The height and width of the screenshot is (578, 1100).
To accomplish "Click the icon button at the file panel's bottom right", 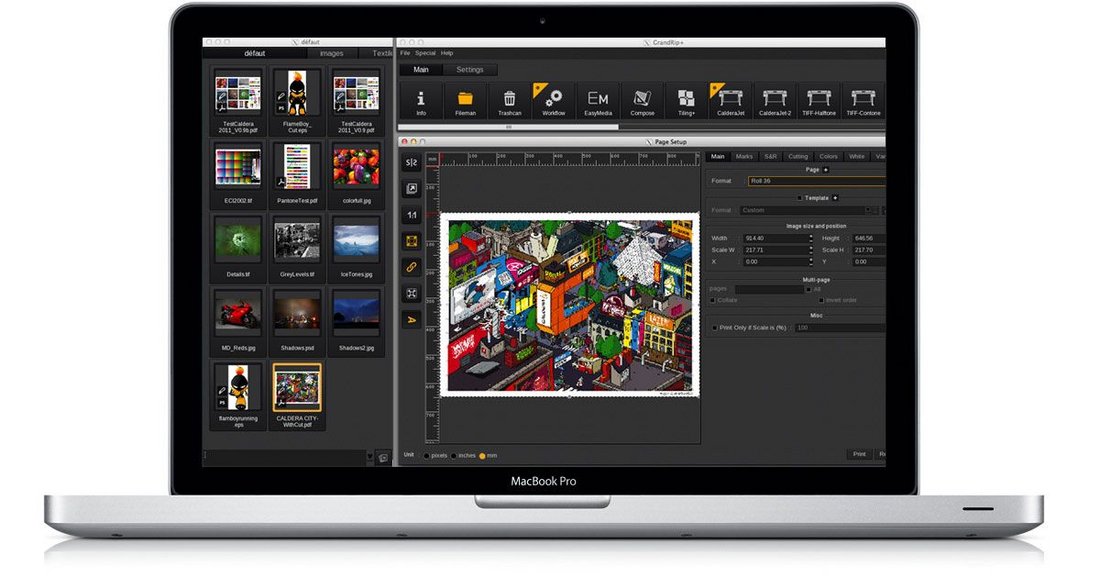I will 383,458.
